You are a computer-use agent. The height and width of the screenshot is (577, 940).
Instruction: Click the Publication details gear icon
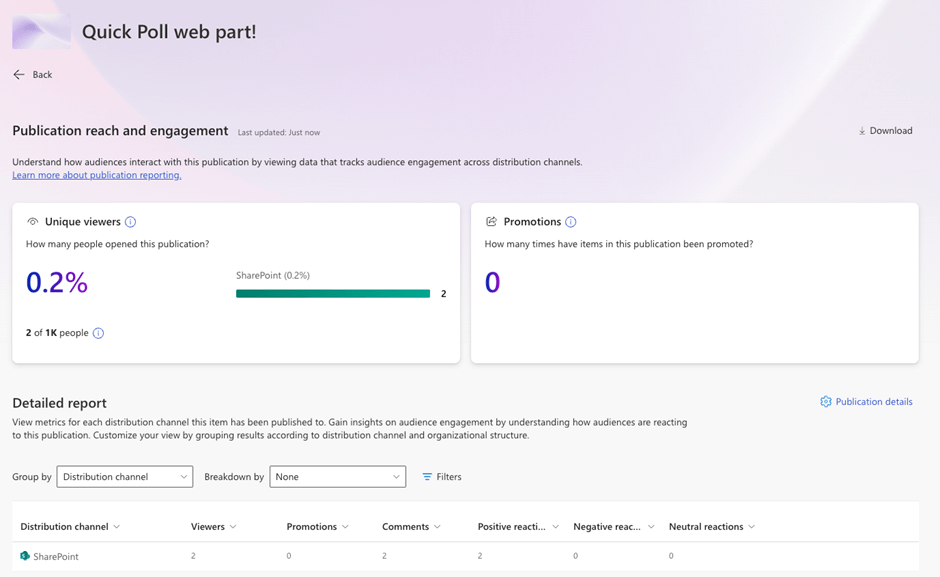[x=826, y=401]
